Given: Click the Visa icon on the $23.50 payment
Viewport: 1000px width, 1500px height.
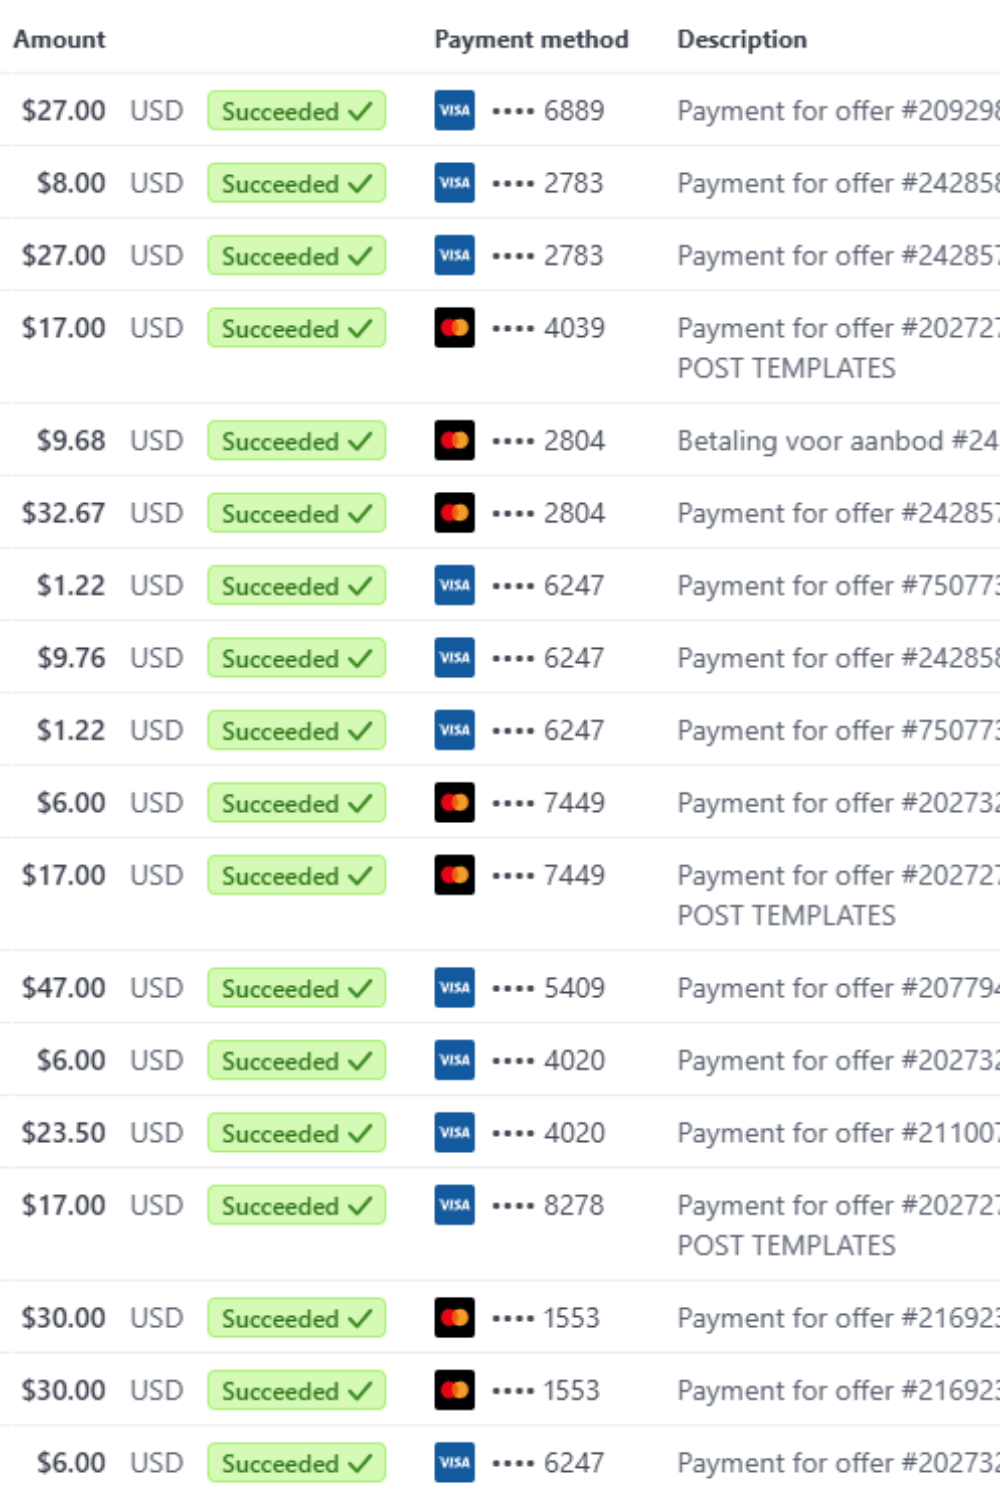Looking at the screenshot, I should point(455,1133).
